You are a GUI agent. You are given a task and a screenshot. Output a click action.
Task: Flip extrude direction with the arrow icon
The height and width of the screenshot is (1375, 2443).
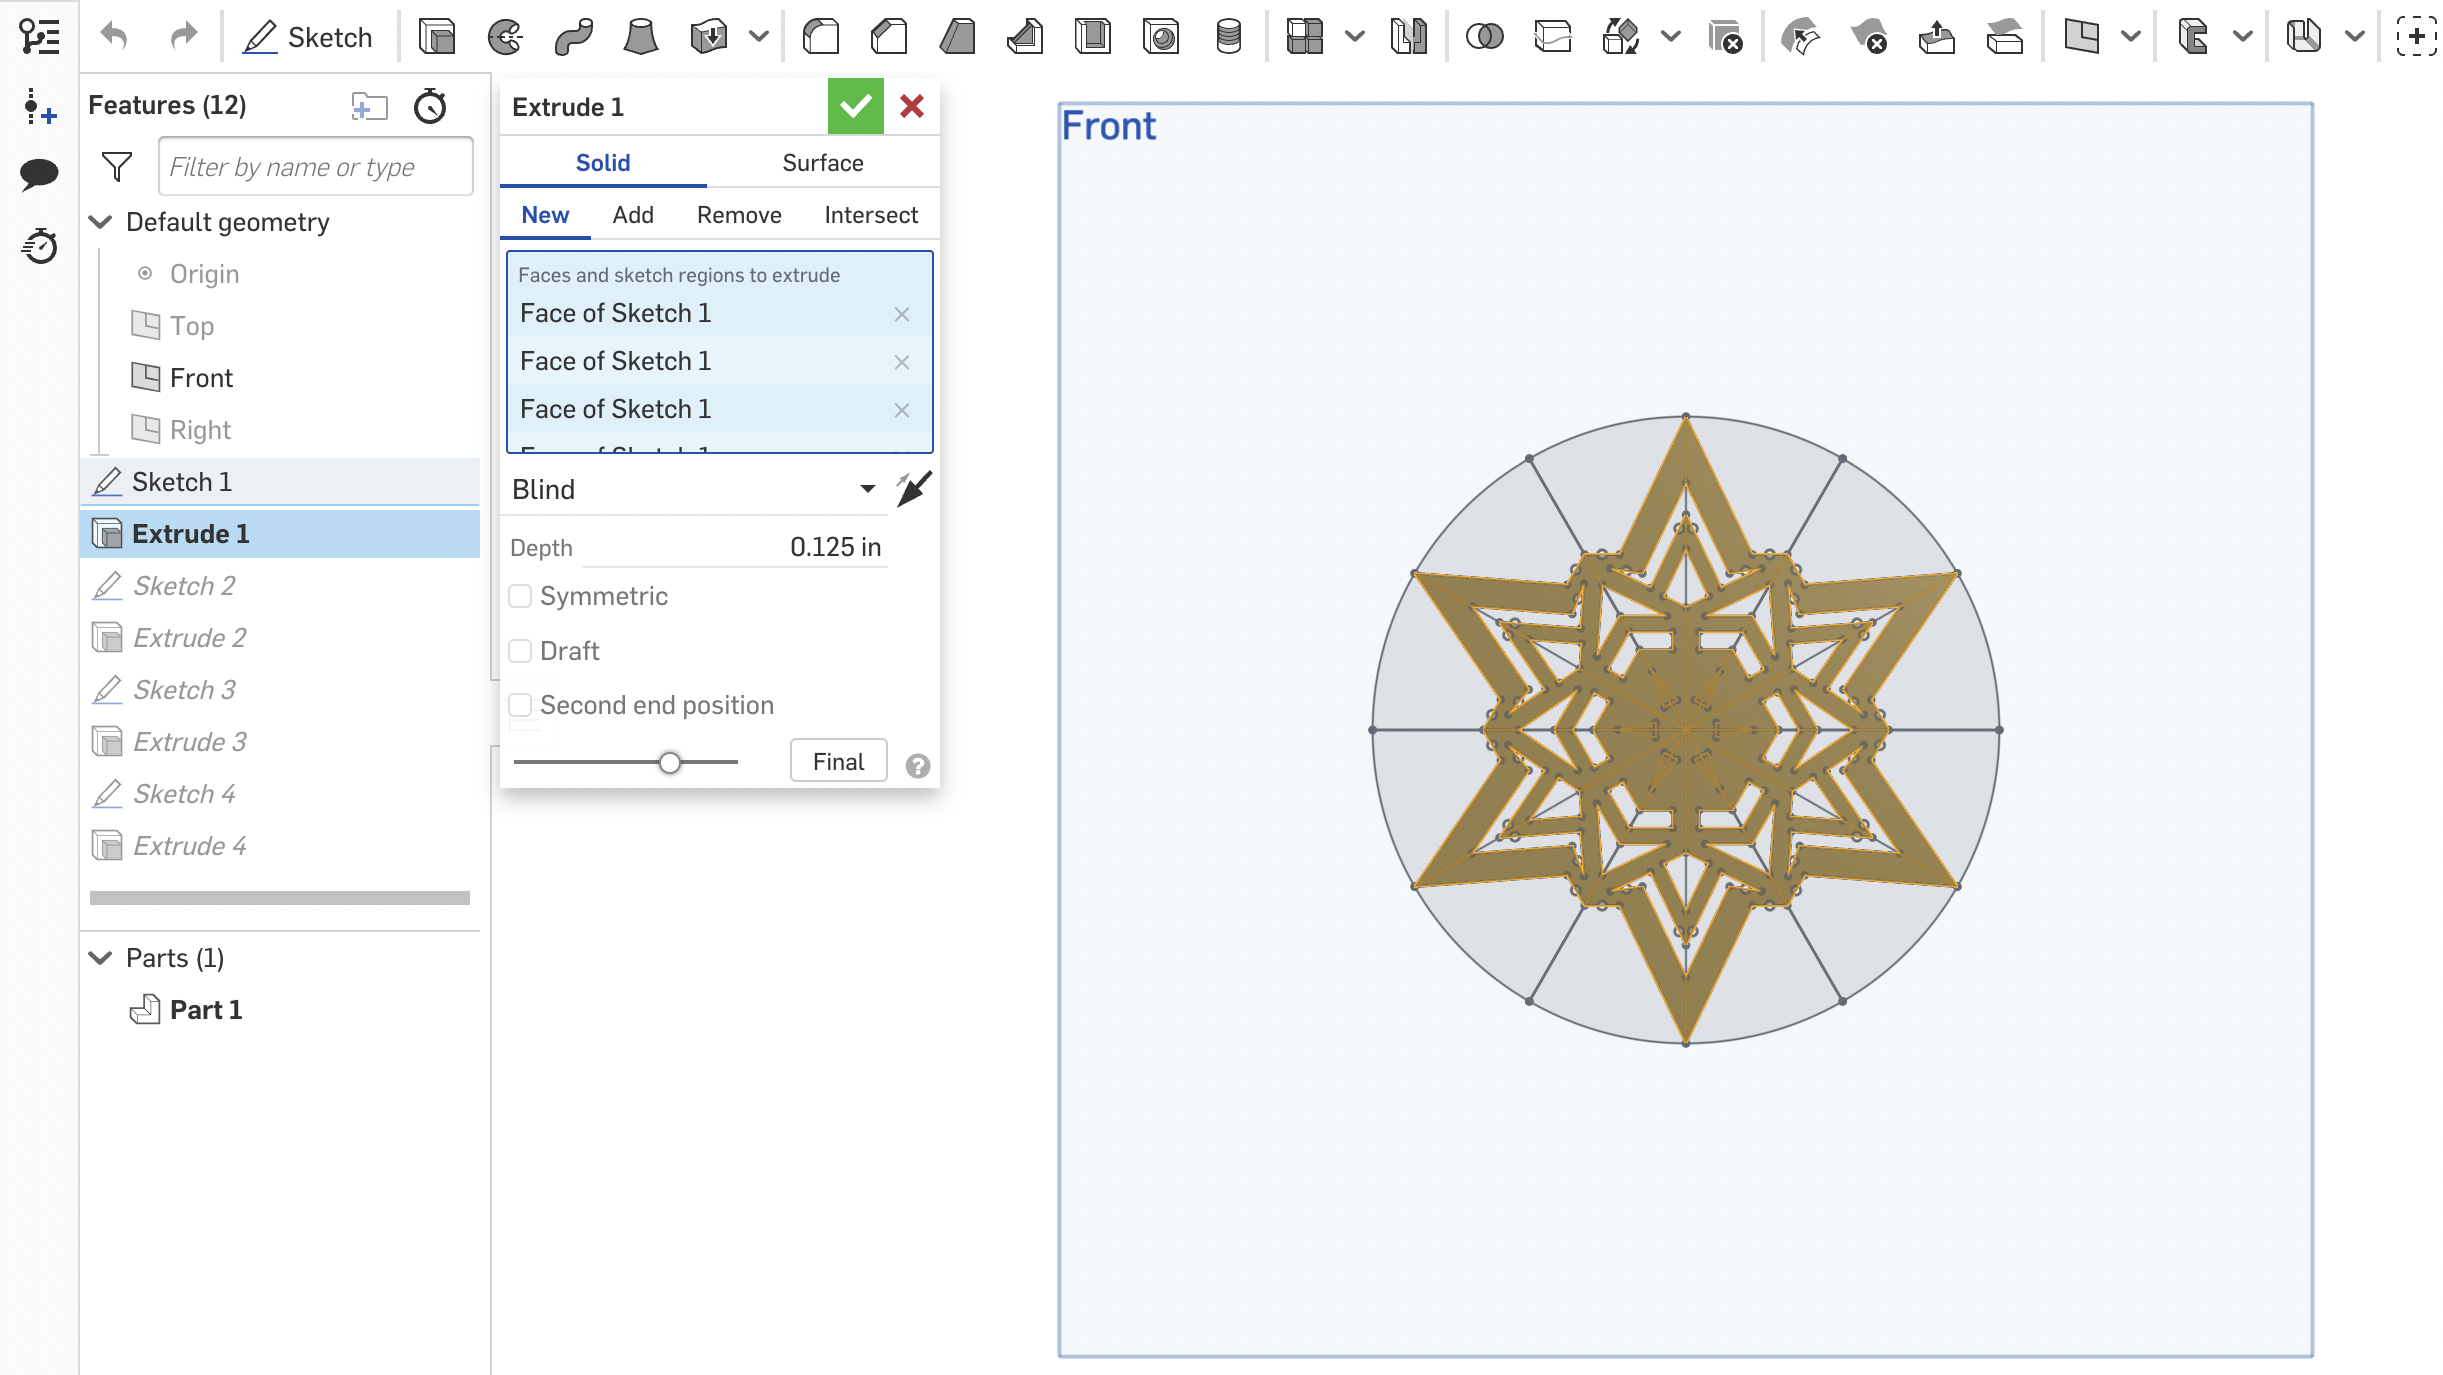914,489
